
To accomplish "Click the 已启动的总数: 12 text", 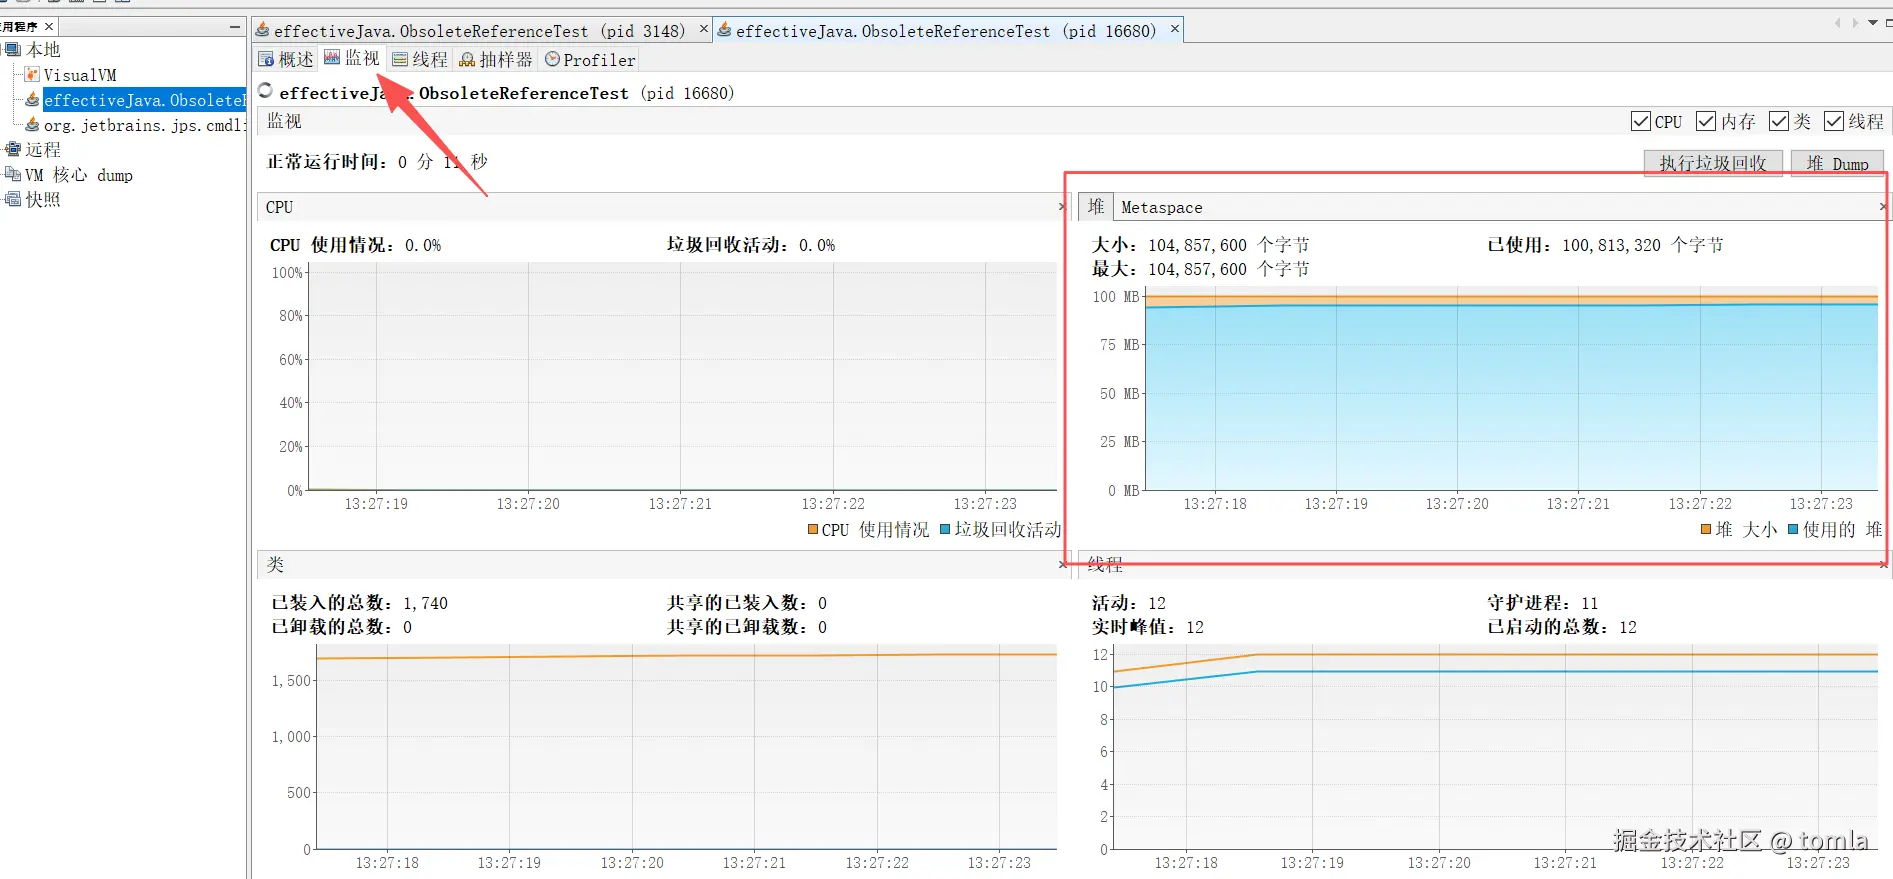I will (1562, 627).
